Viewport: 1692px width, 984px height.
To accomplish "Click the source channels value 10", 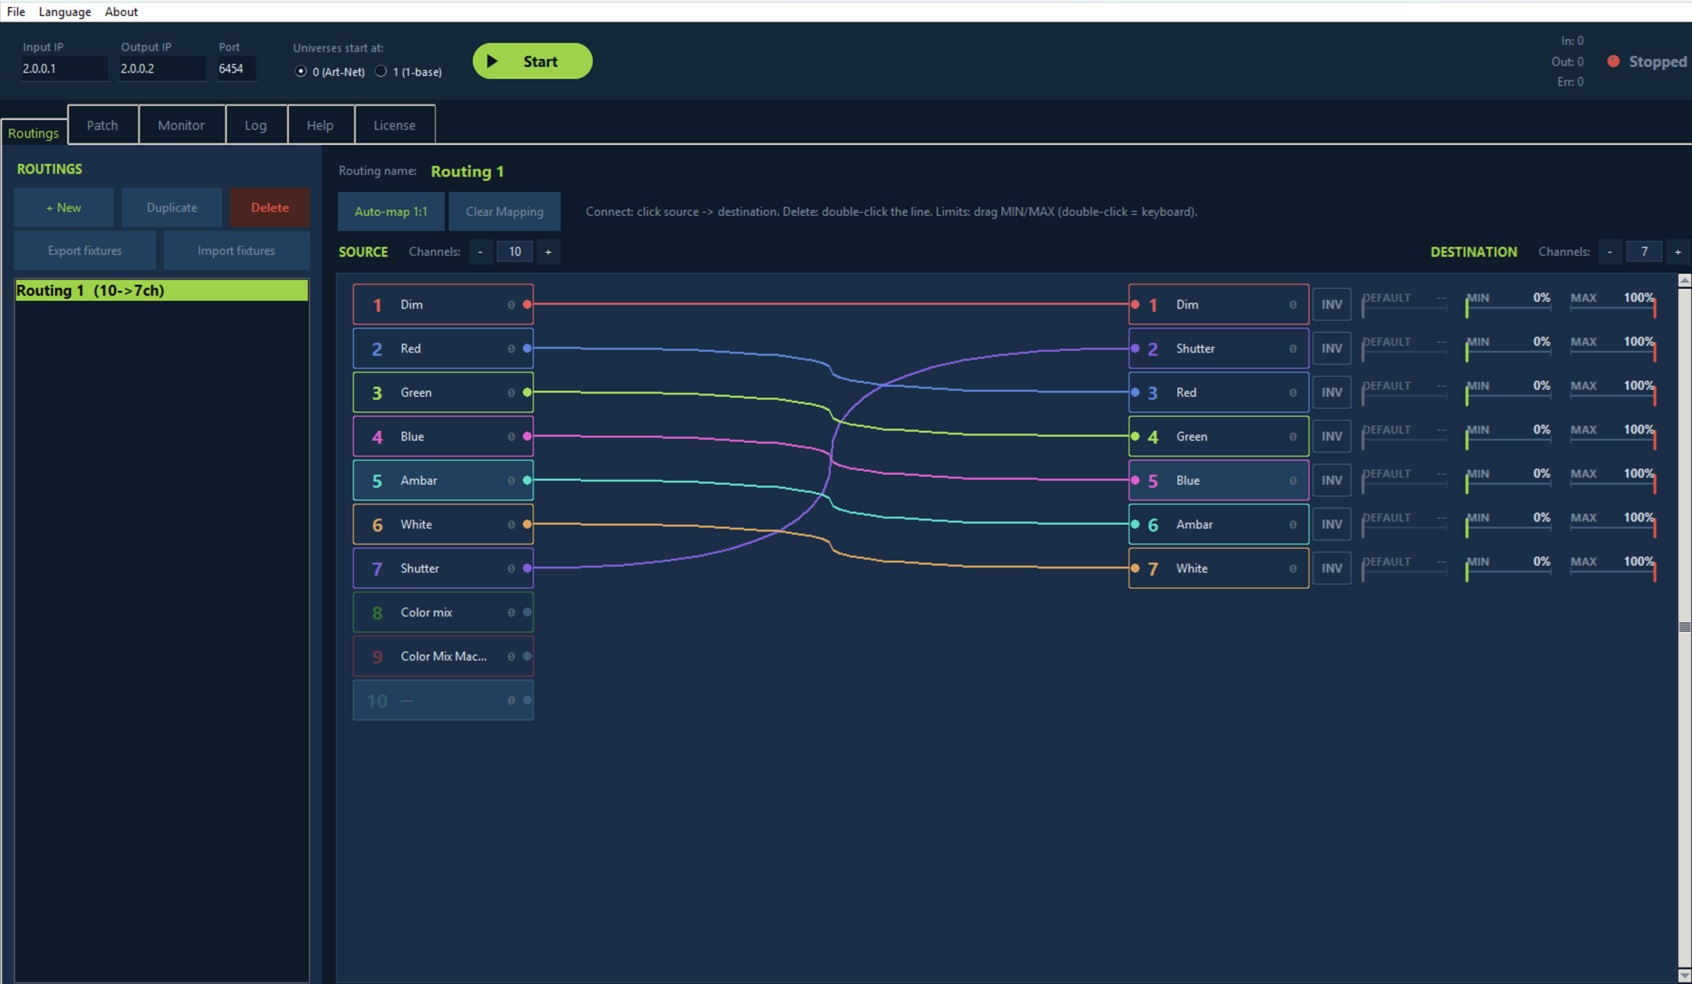I will tap(515, 252).
